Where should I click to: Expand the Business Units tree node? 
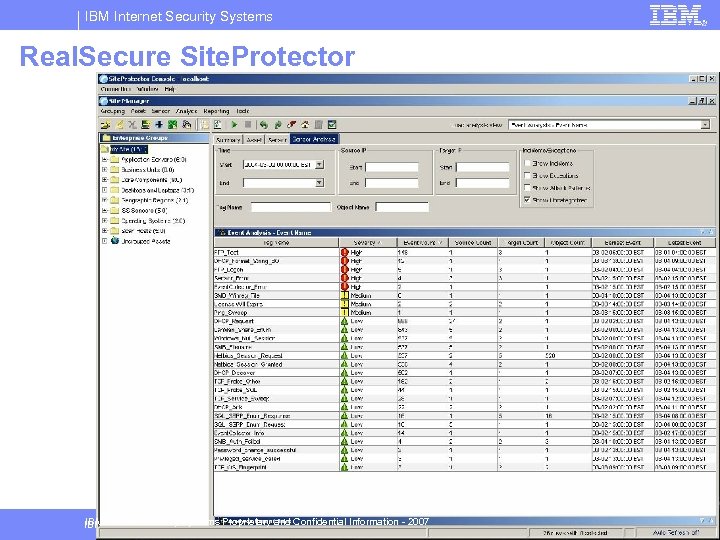tap(105, 169)
